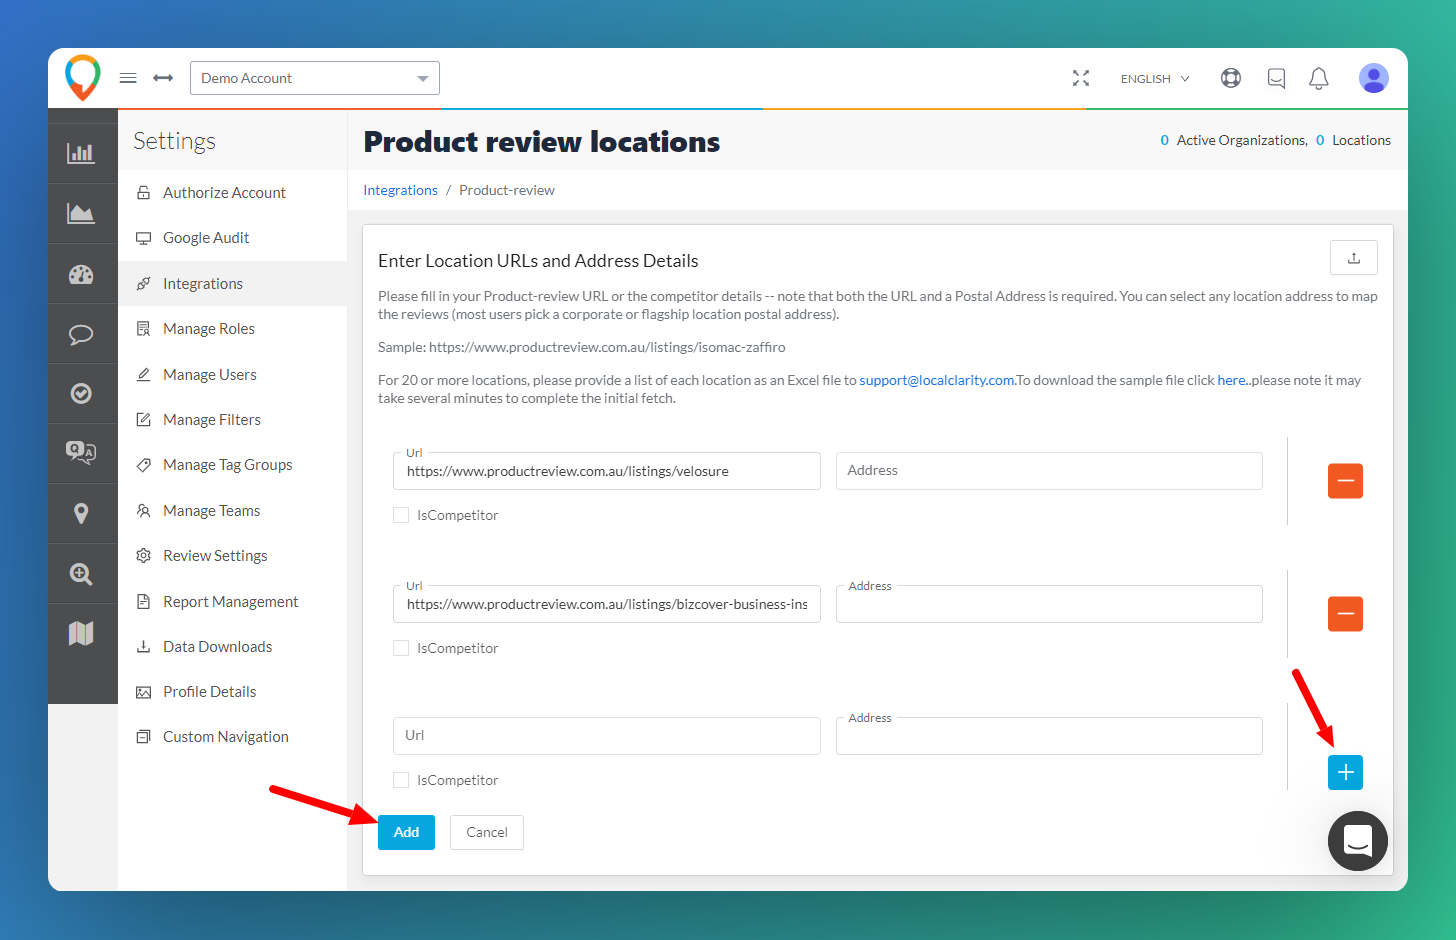Viewport: 1456px width, 940px height.
Task: Open the map pin locations sidebar icon
Action: pyautogui.click(x=81, y=513)
